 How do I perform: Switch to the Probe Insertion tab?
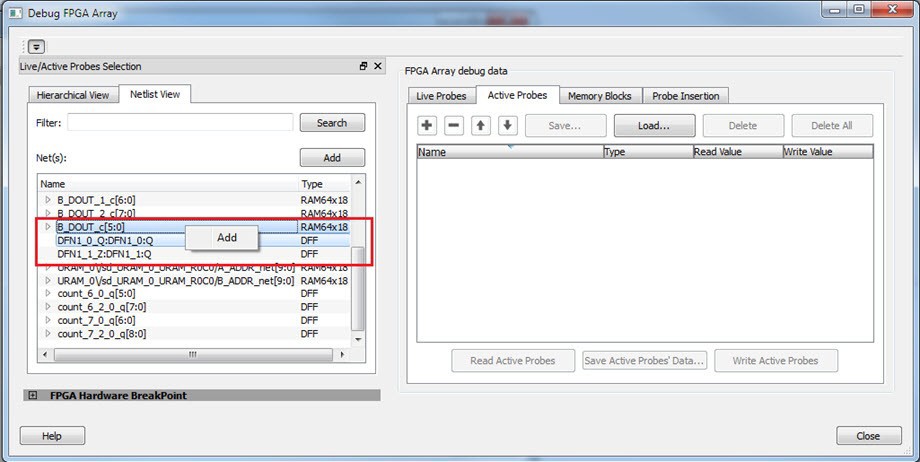click(685, 96)
